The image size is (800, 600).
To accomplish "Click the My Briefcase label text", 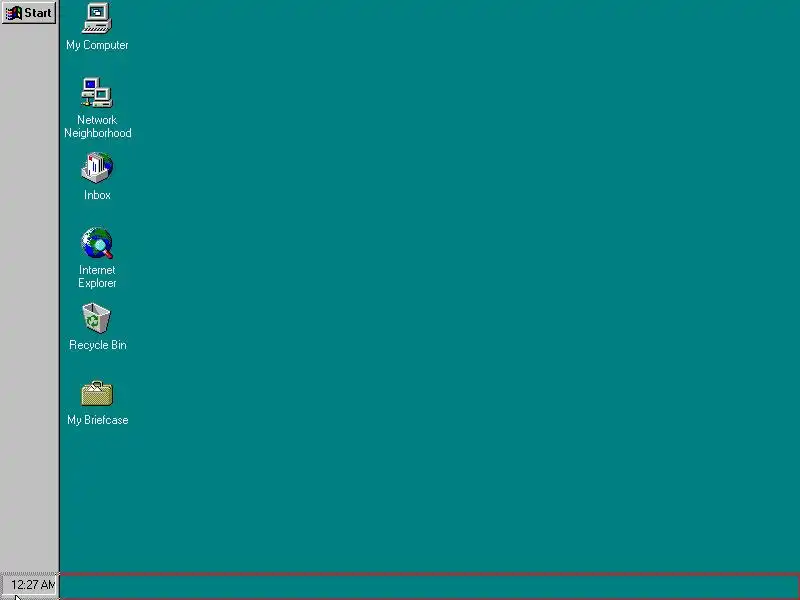I will click(97, 420).
